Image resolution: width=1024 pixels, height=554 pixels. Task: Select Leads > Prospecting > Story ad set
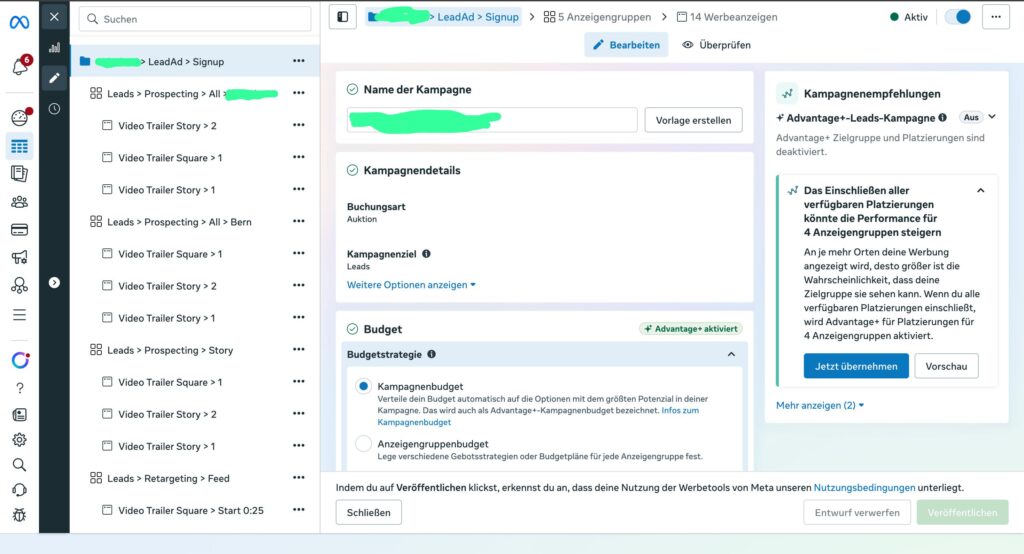point(170,350)
